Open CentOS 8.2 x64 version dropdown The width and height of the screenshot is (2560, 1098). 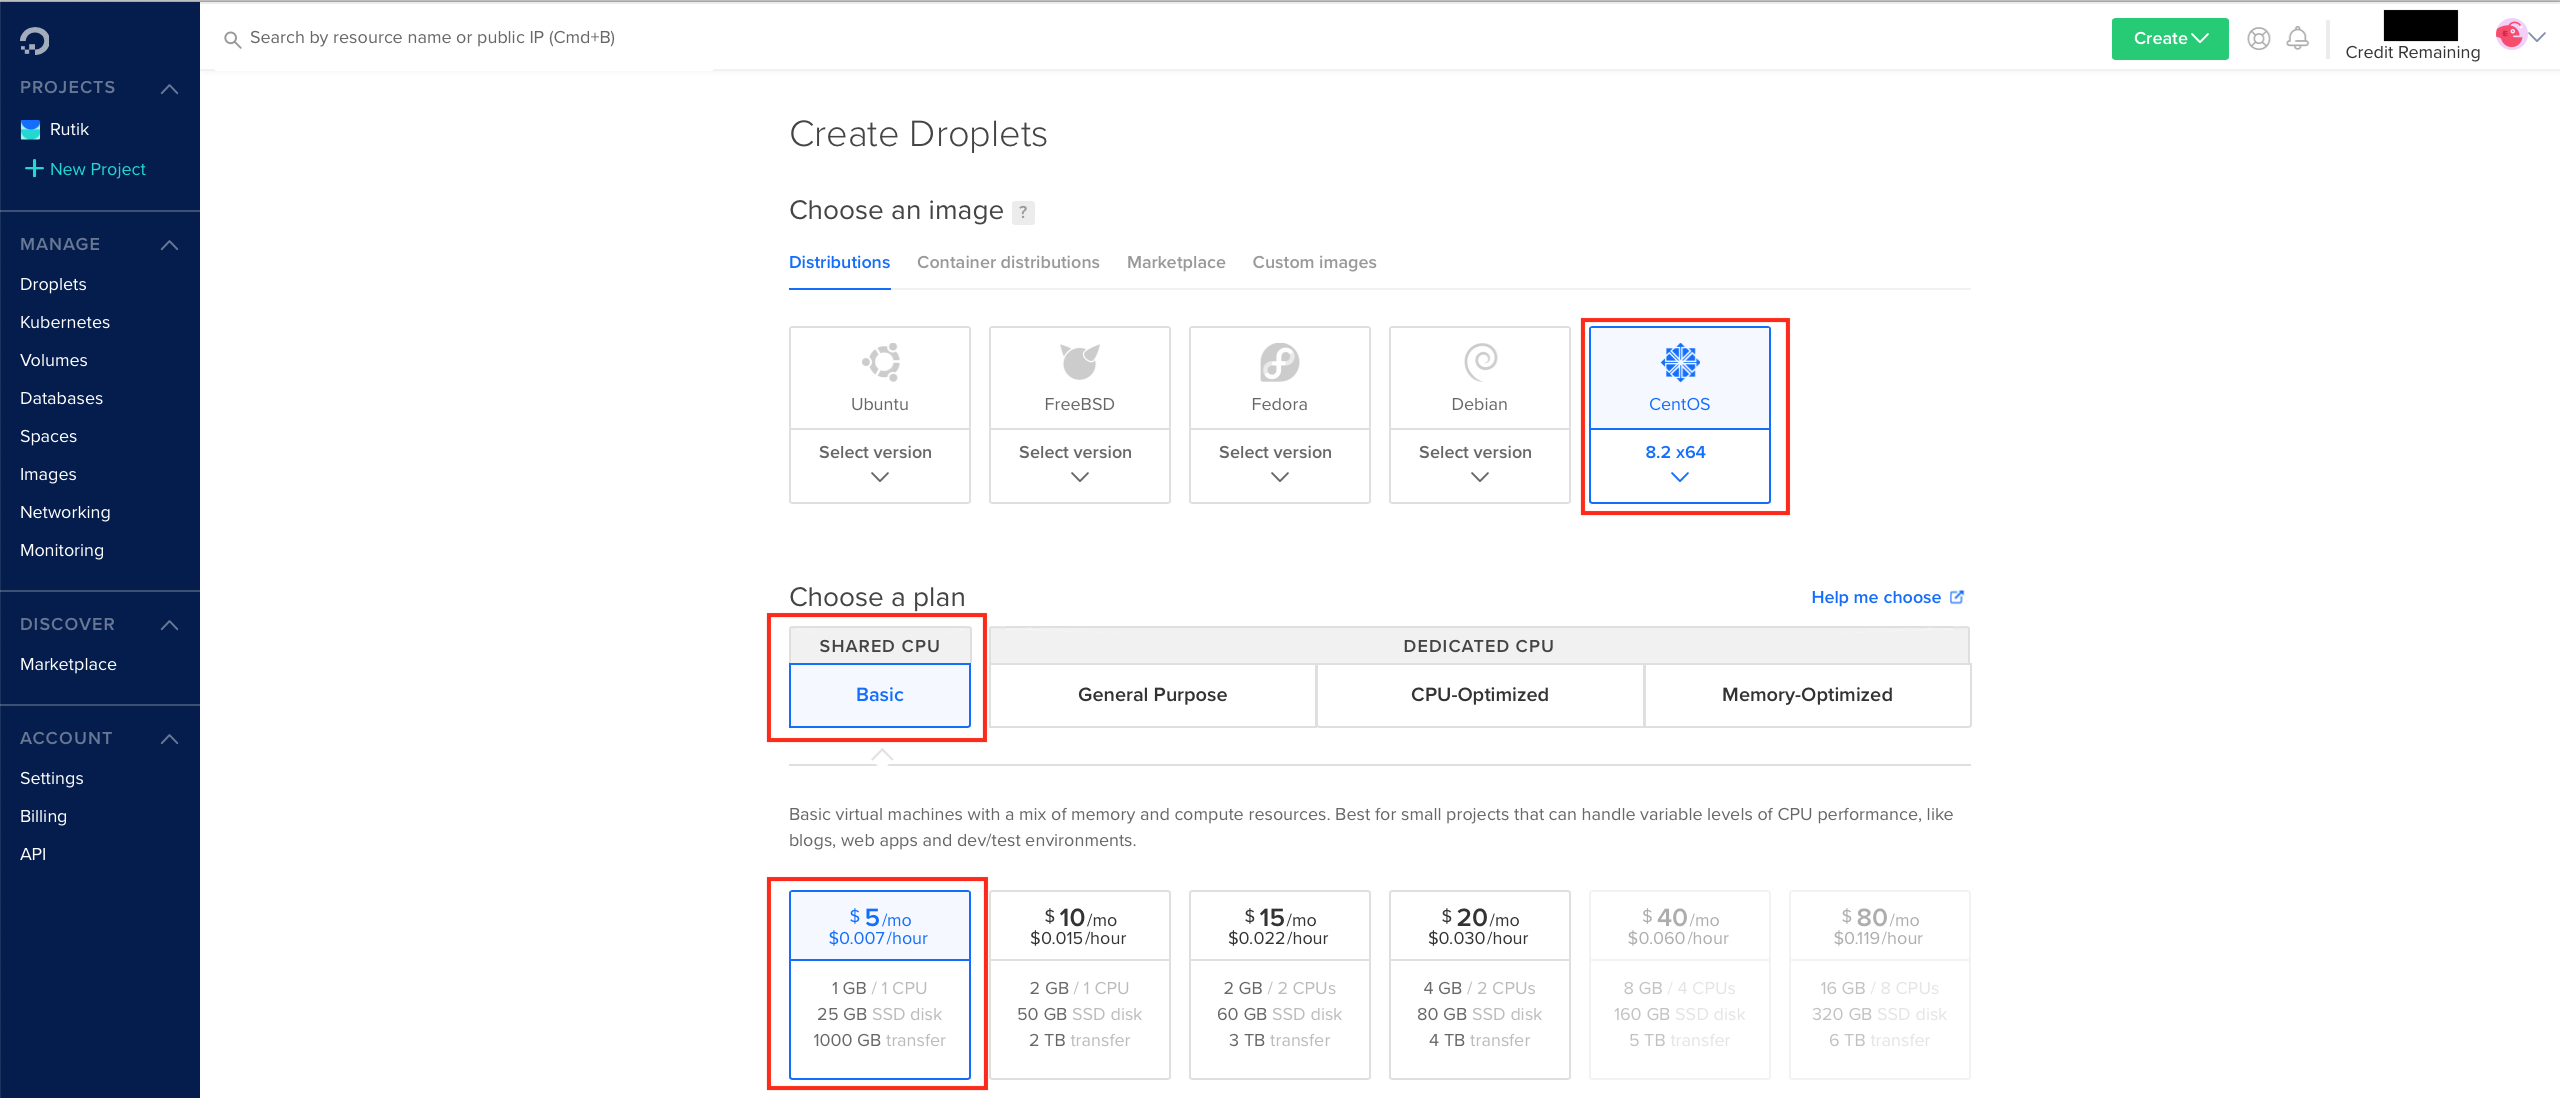(1680, 466)
